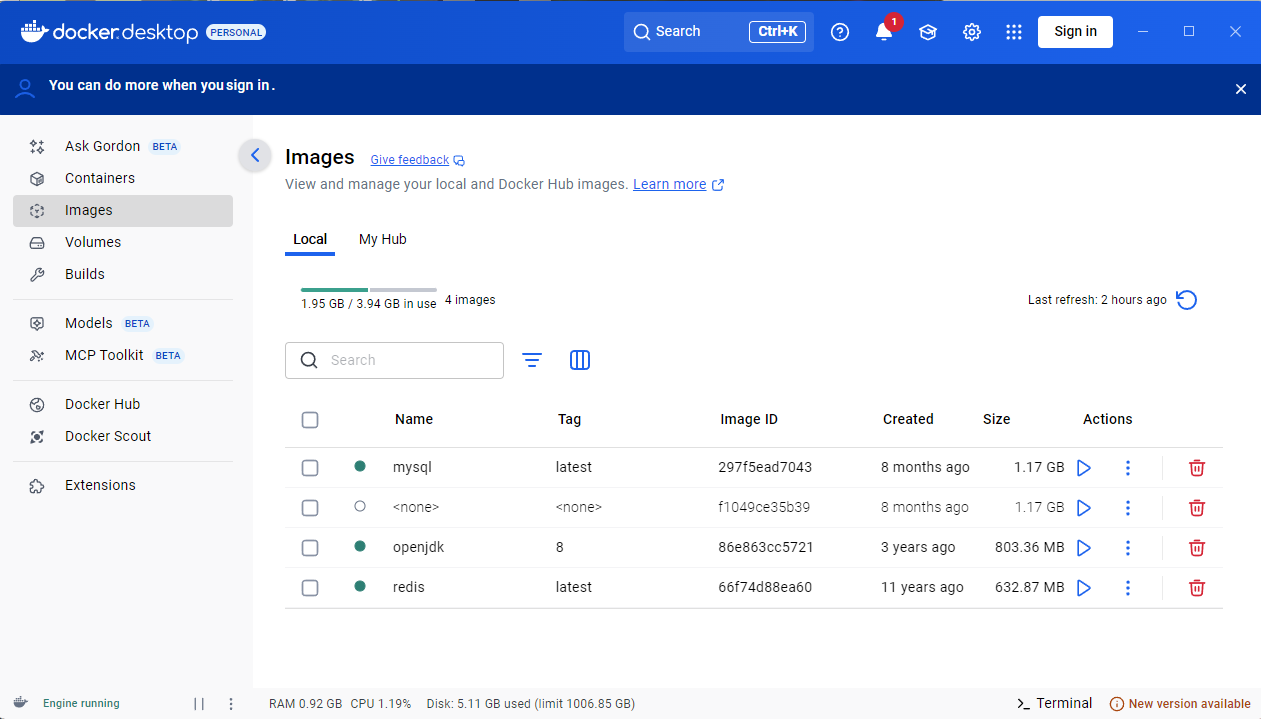Open more actions for <none> image
1261x719 pixels.
tap(1128, 507)
